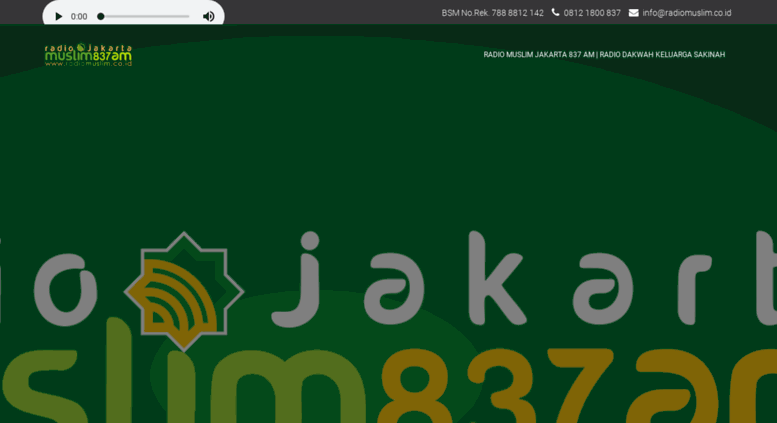
Task: Click the envelope email icon
Action: point(634,13)
